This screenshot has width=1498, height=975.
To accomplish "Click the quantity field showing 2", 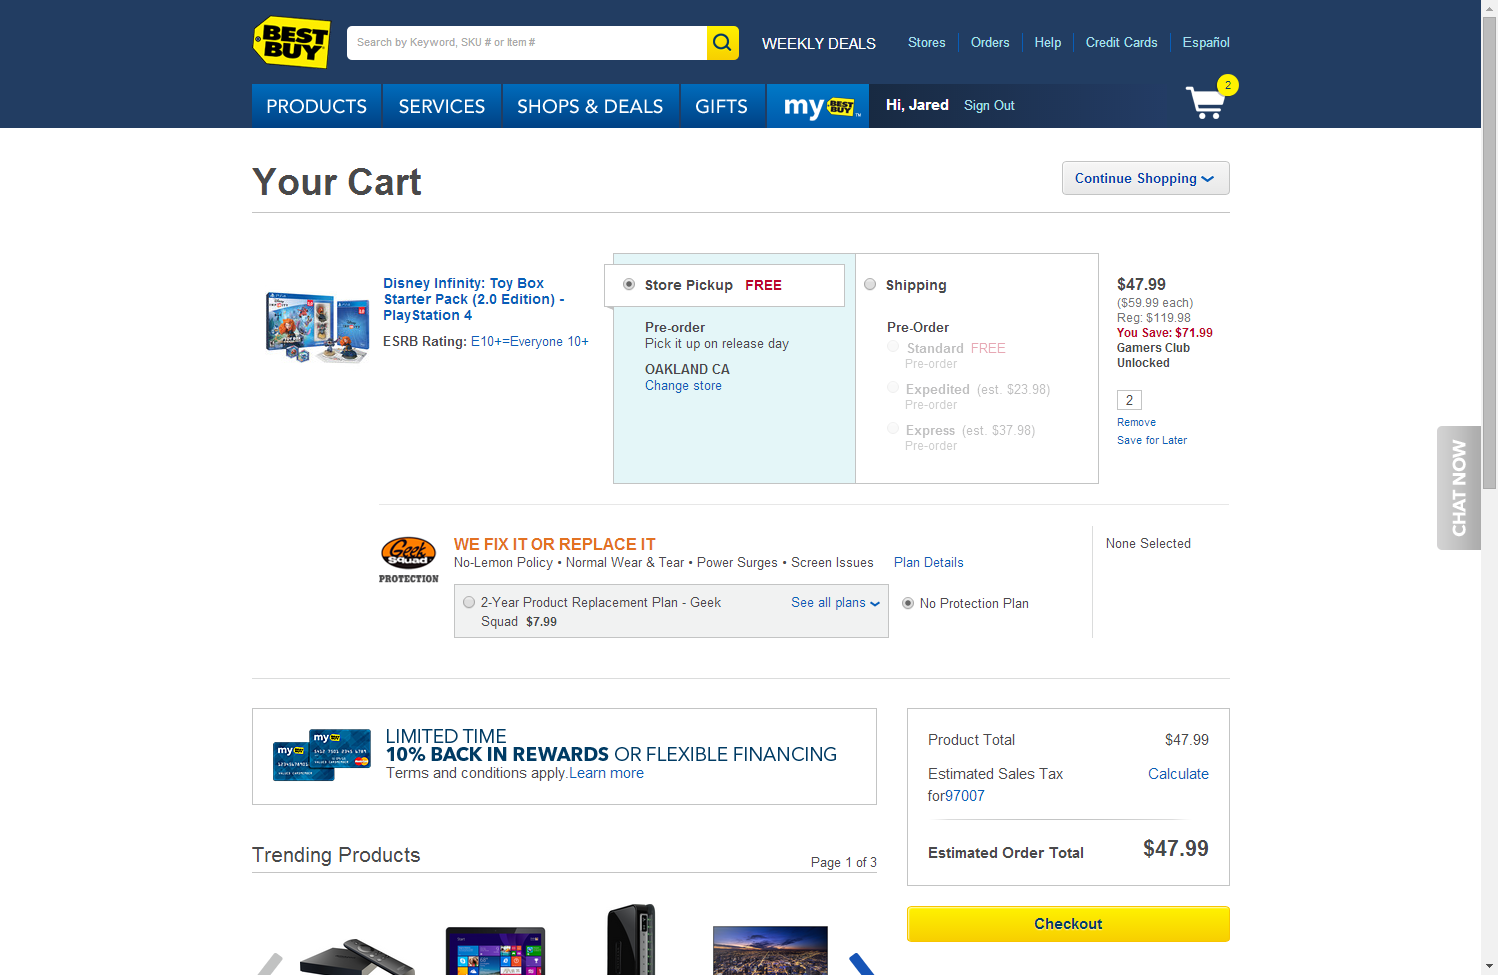I will coord(1129,400).
